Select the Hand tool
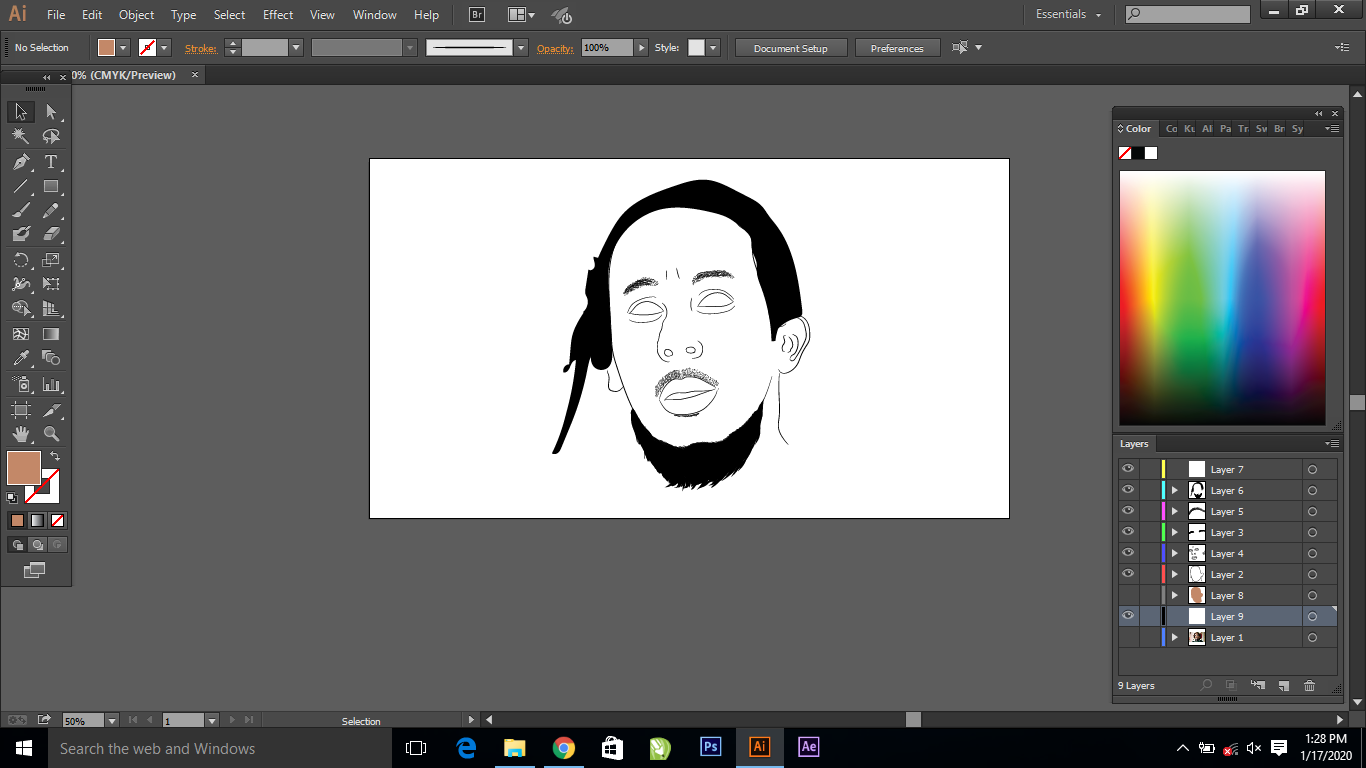The image size is (1366, 768). pos(21,434)
